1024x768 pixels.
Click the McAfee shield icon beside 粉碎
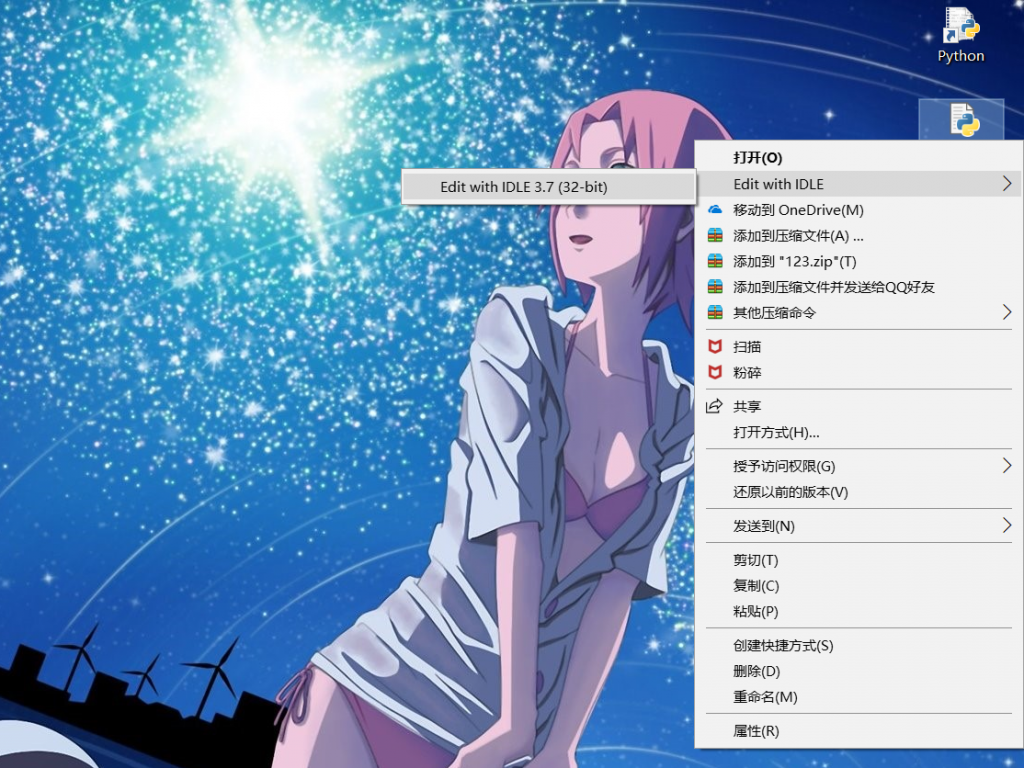point(716,372)
